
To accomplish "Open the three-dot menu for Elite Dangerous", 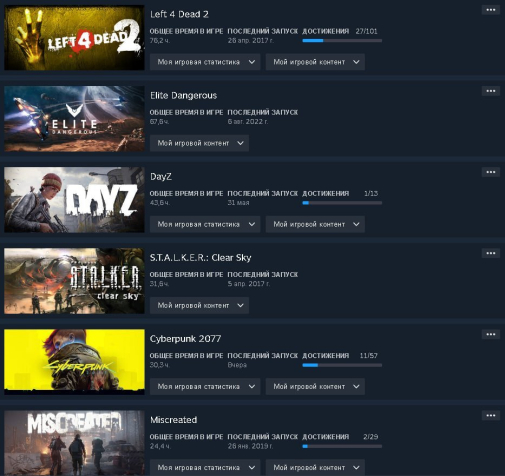I will tap(491, 91).
